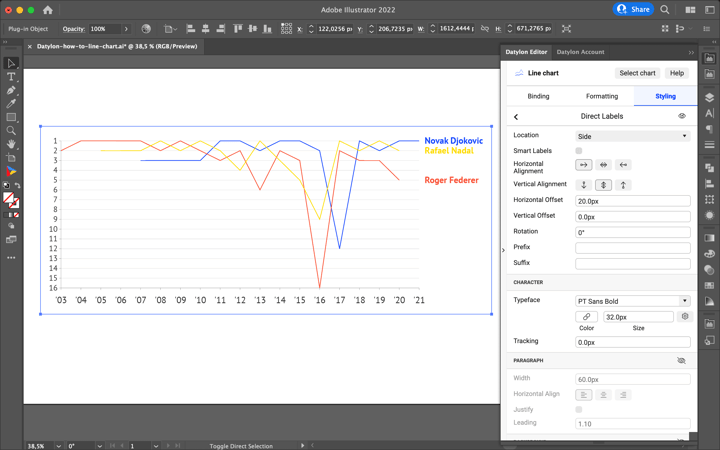Toggle Smart Labels checkbox
Image resolution: width=720 pixels, height=450 pixels.
tap(579, 151)
